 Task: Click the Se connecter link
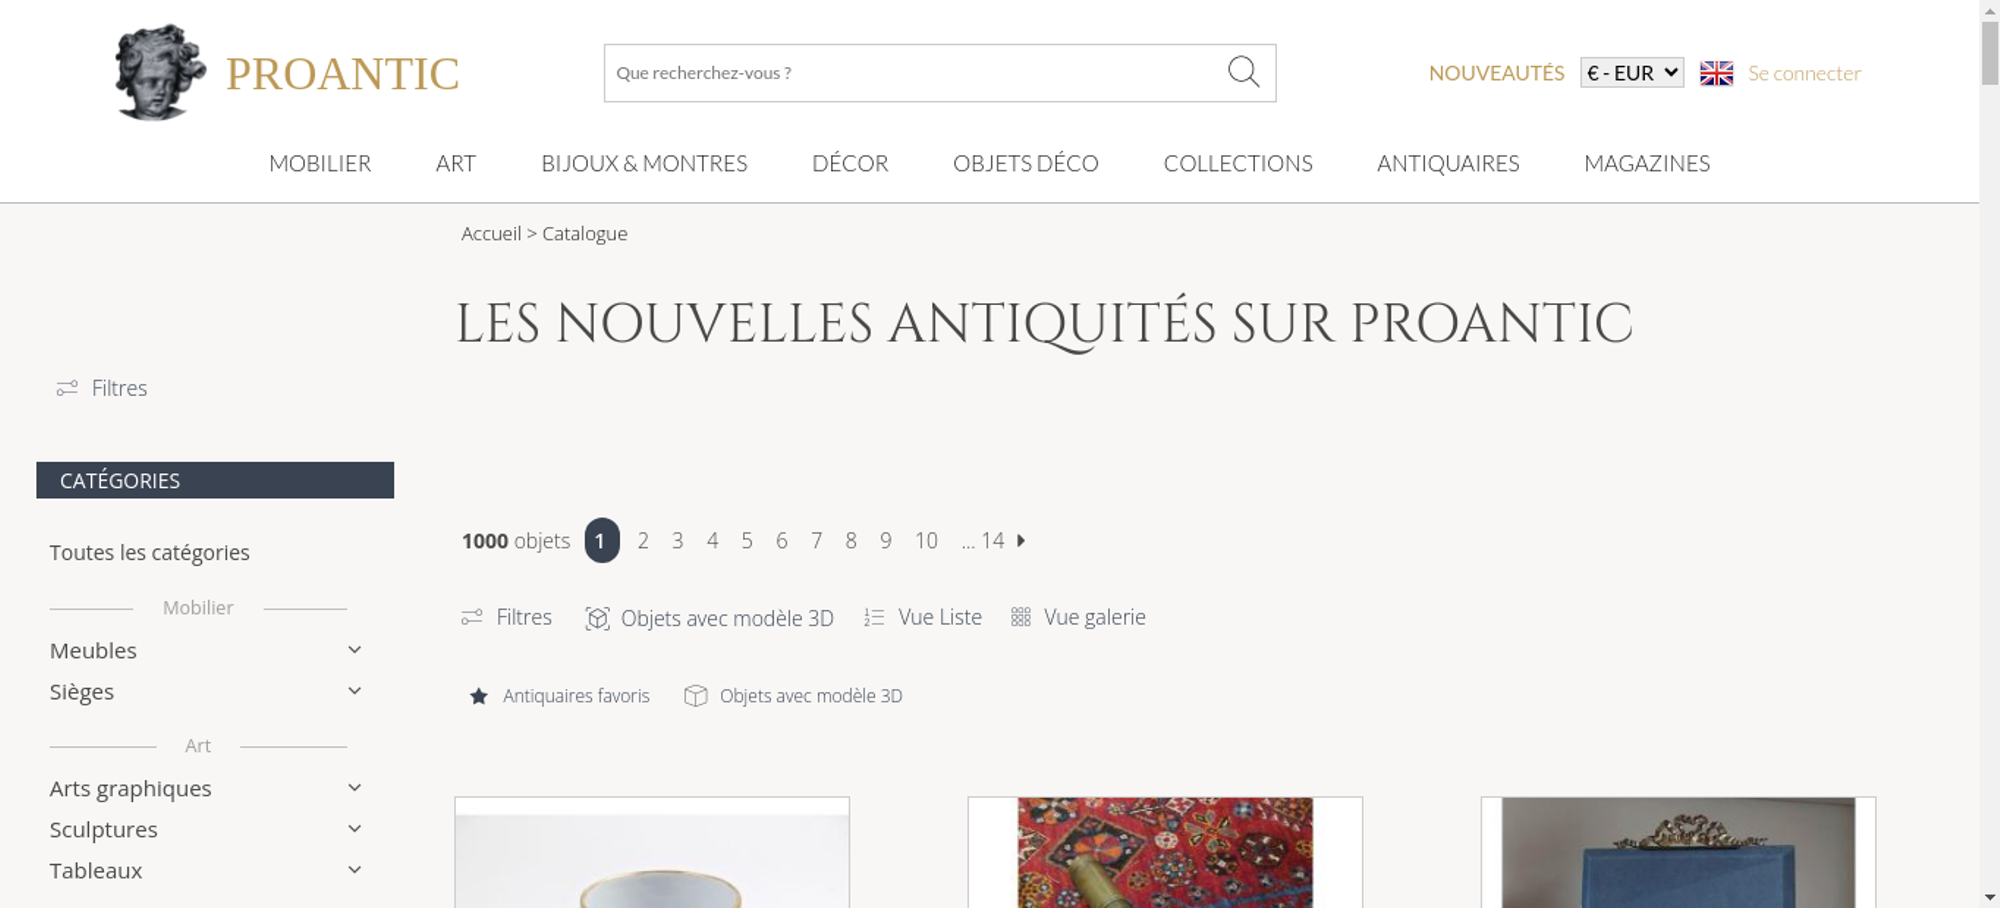pyautogui.click(x=1804, y=73)
